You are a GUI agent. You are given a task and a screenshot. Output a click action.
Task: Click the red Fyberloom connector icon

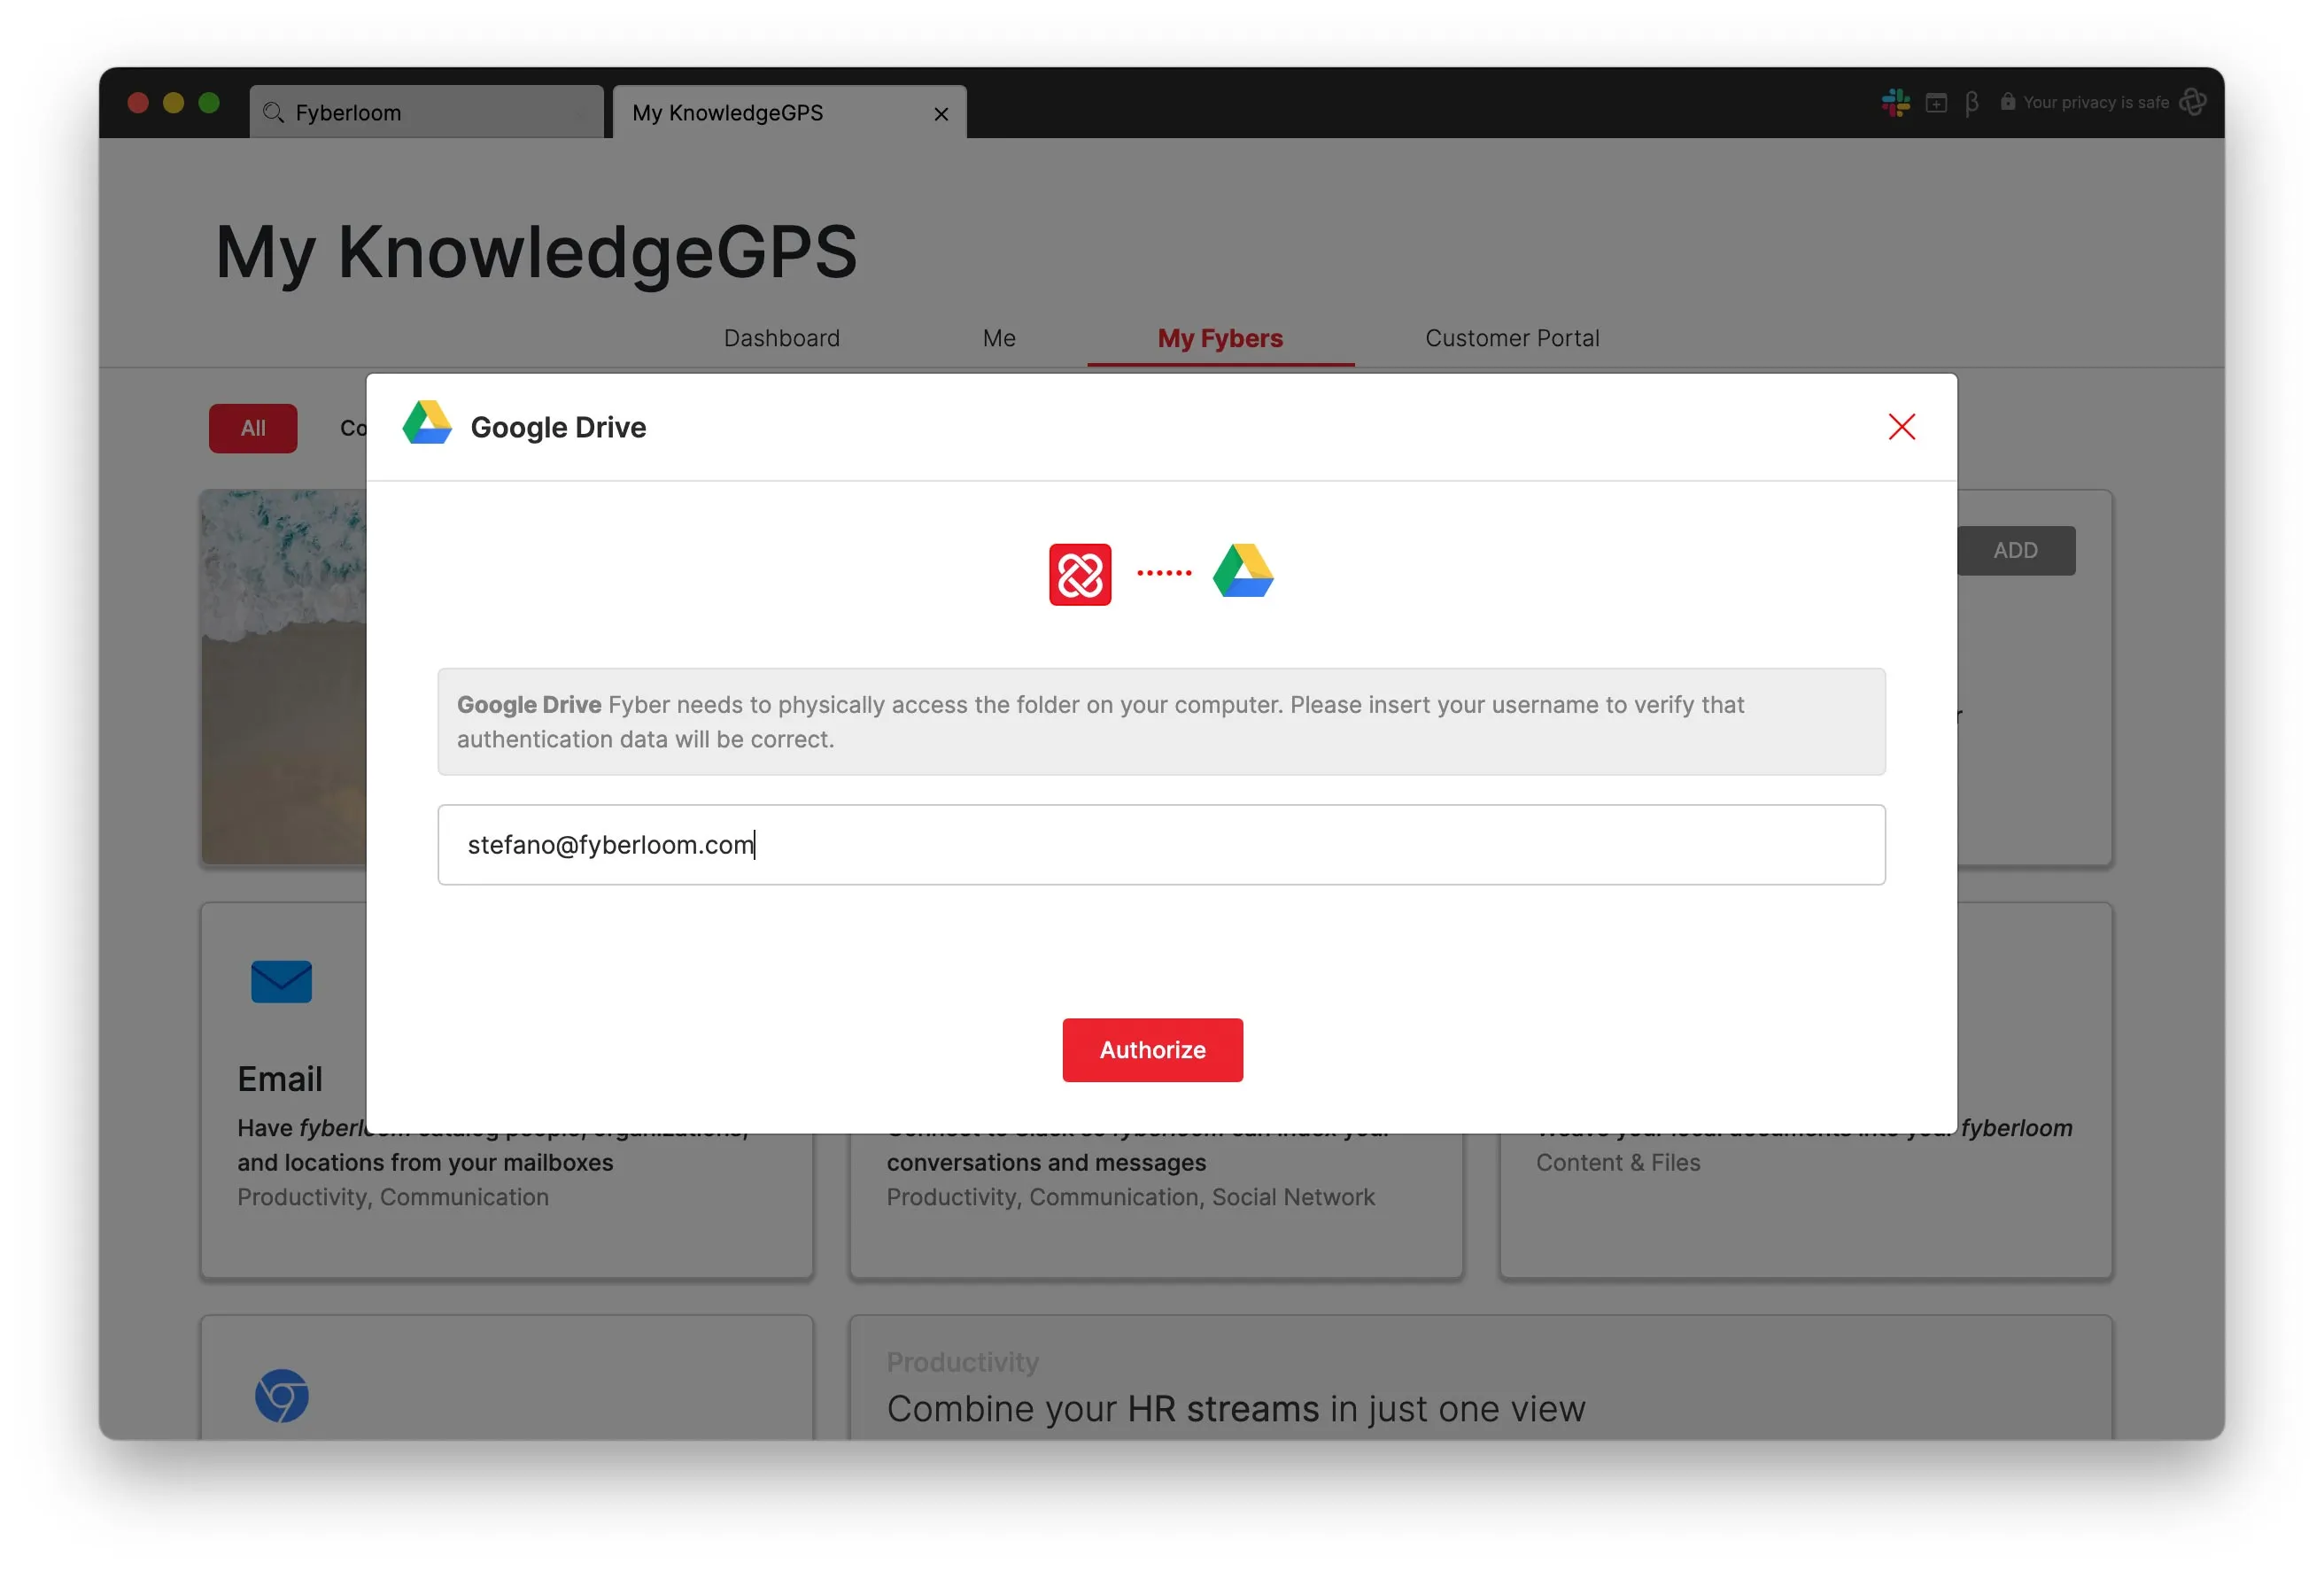[1080, 574]
